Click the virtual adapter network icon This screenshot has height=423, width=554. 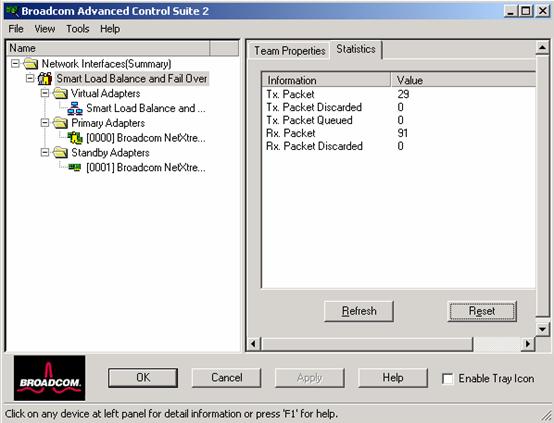[x=75, y=108]
